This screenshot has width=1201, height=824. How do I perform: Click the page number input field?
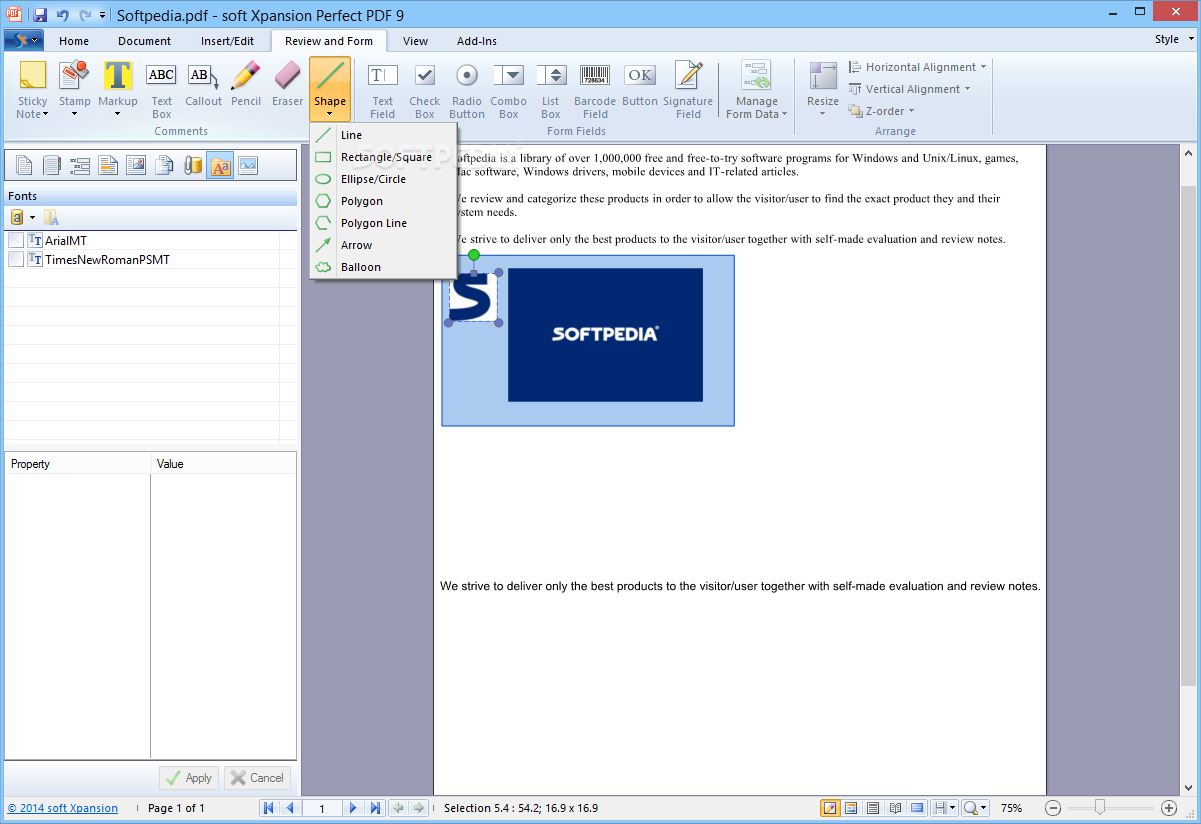(x=322, y=808)
